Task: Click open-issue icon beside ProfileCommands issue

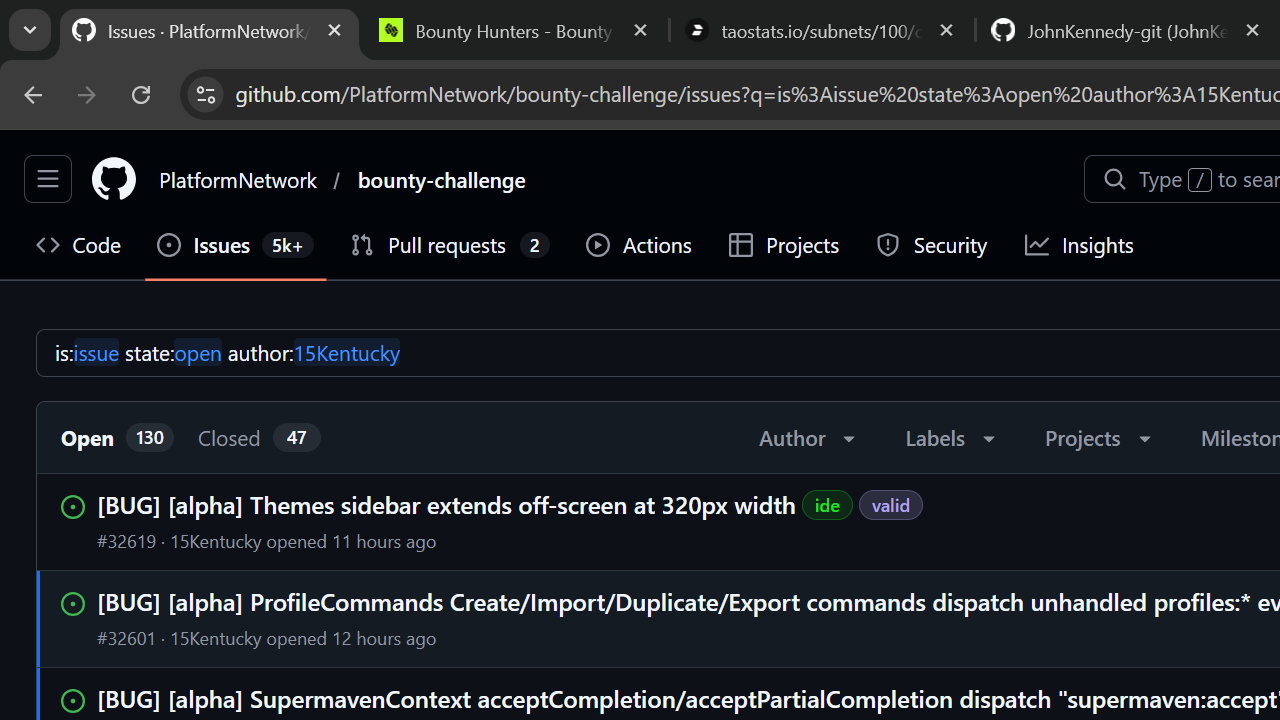Action: pyautogui.click(x=73, y=604)
